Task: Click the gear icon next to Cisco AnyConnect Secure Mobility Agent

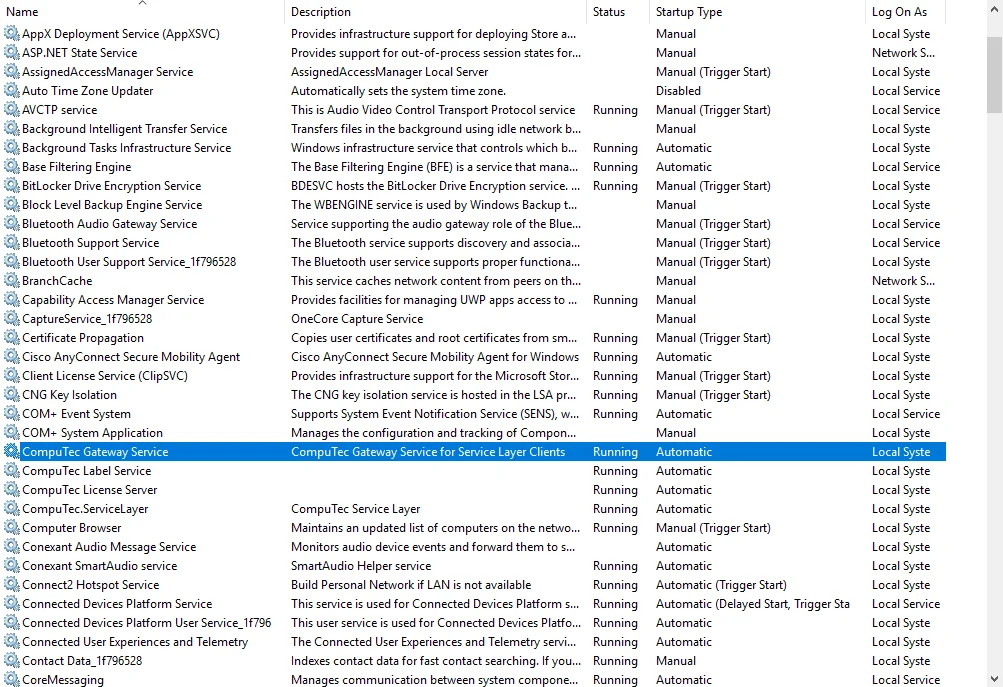Action: coord(12,357)
